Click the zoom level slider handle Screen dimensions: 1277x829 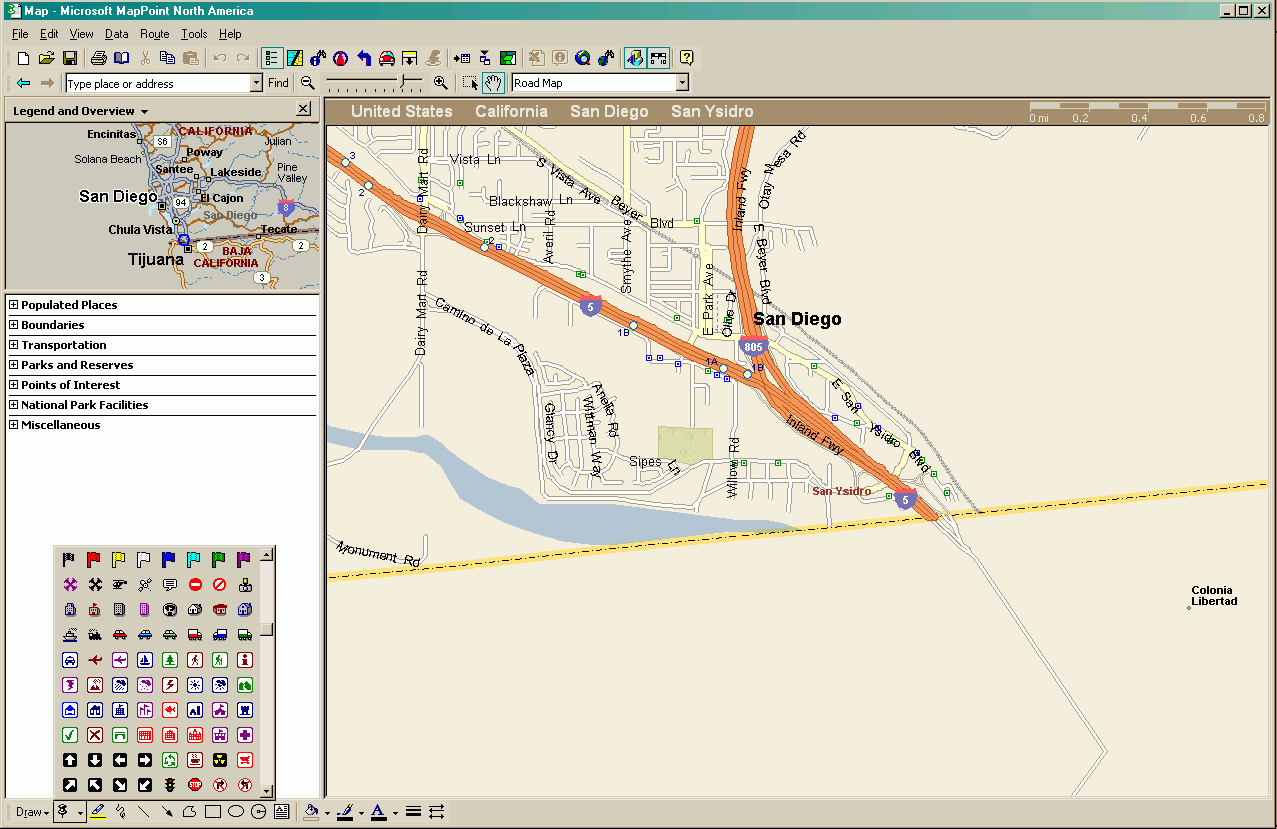(x=405, y=83)
